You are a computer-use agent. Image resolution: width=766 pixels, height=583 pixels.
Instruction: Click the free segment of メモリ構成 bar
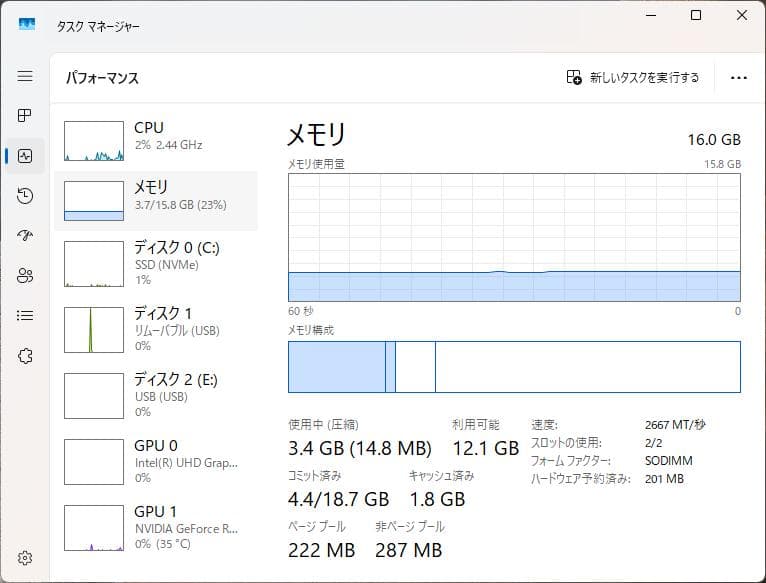(588, 367)
